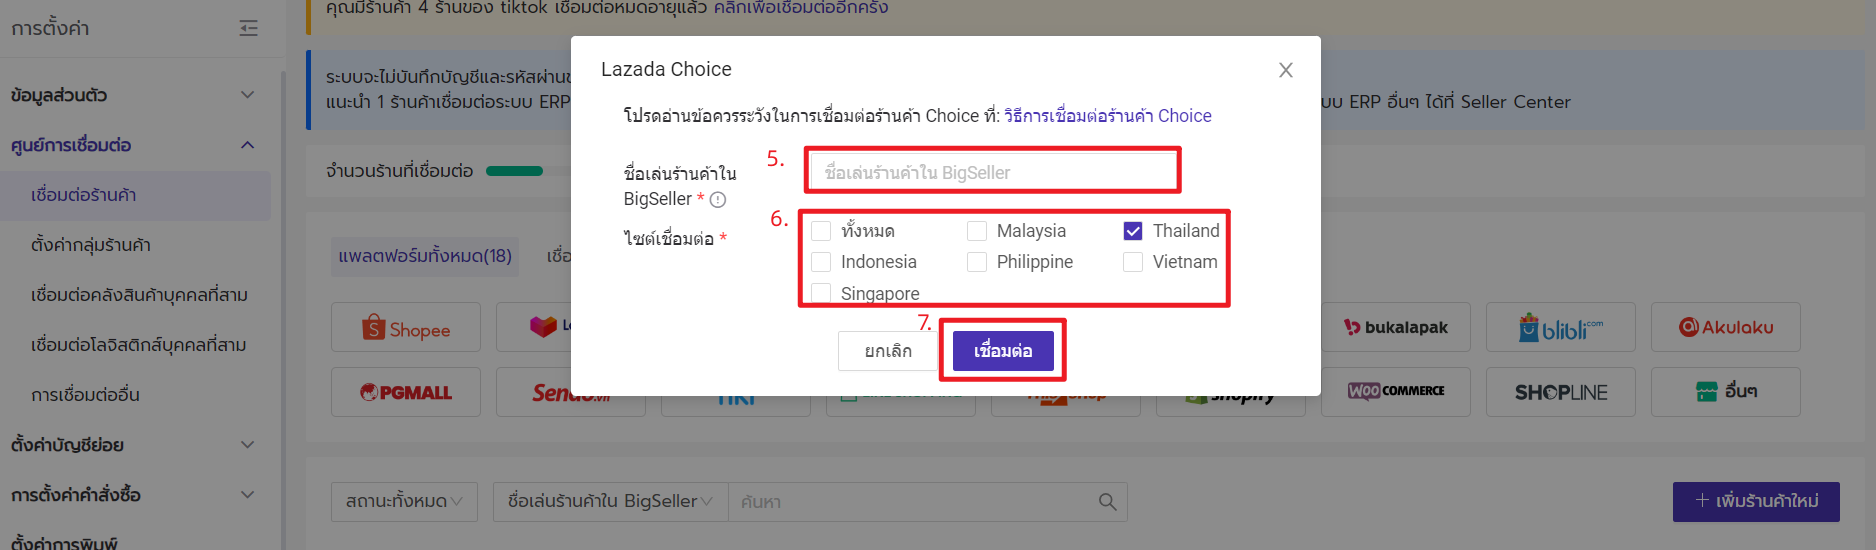Choose the Shopline platform logo
The height and width of the screenshot is (550, 1876).
point(1561,392)
